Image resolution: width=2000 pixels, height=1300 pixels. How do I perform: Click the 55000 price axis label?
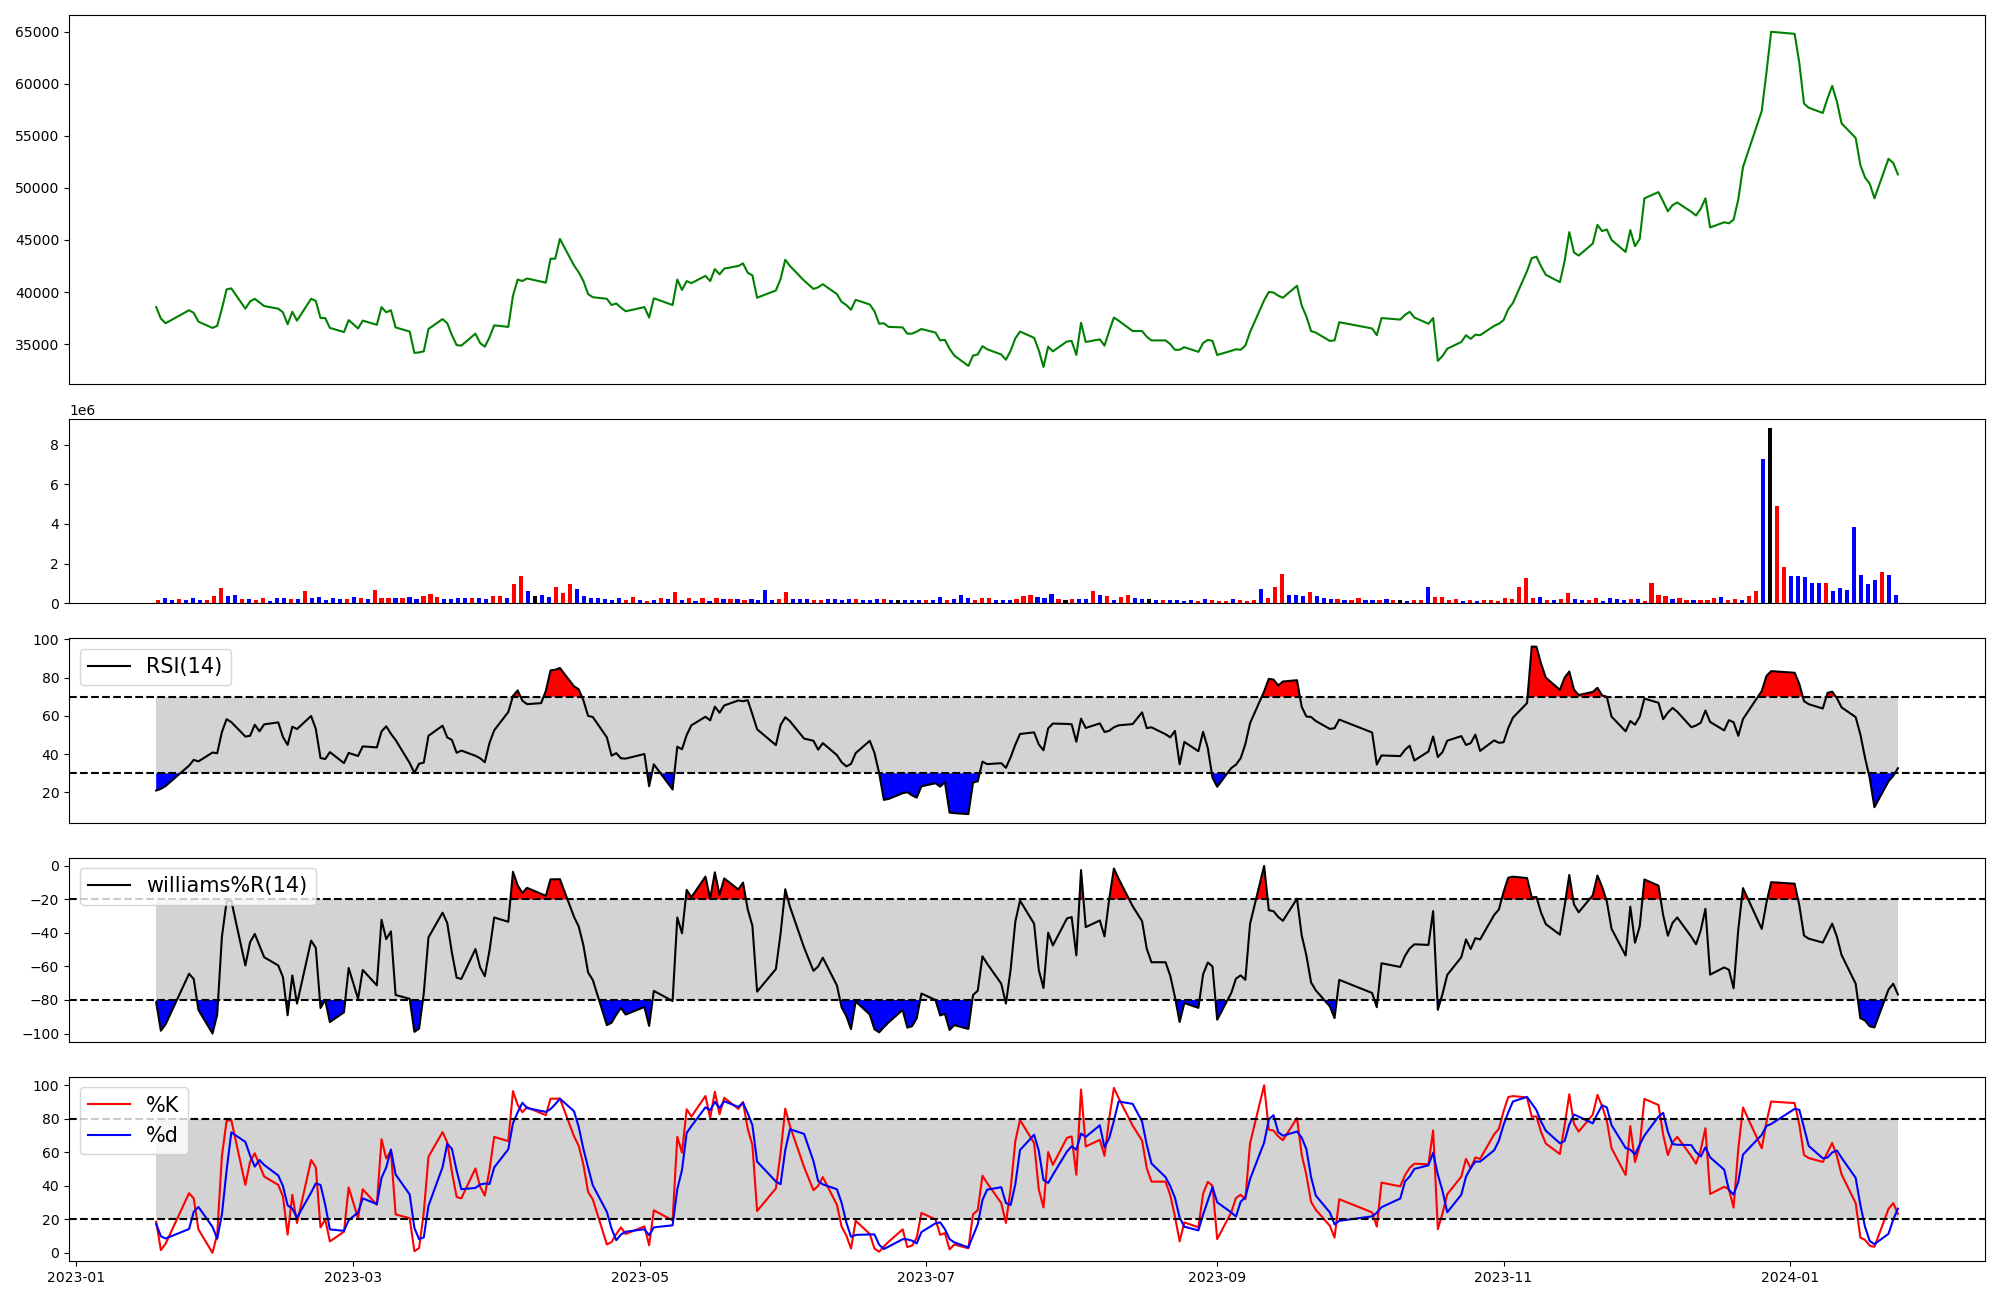tap(37, 136)
